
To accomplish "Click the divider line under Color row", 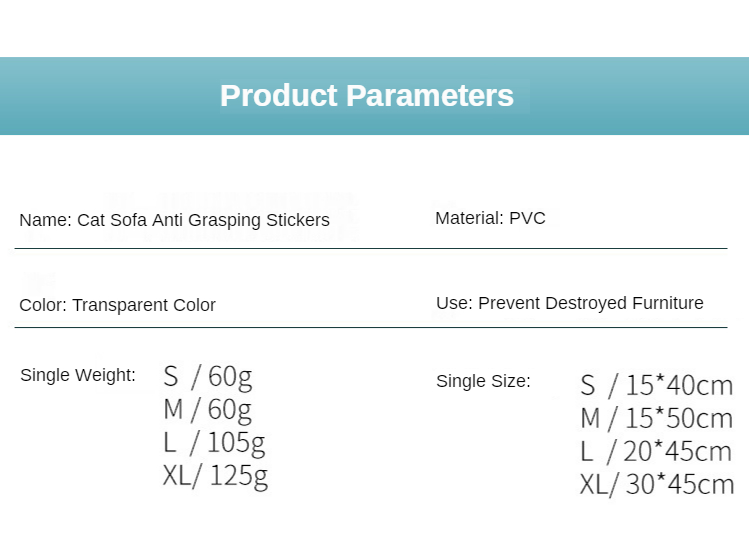I will pyautogui.click(x=372, y=327).
